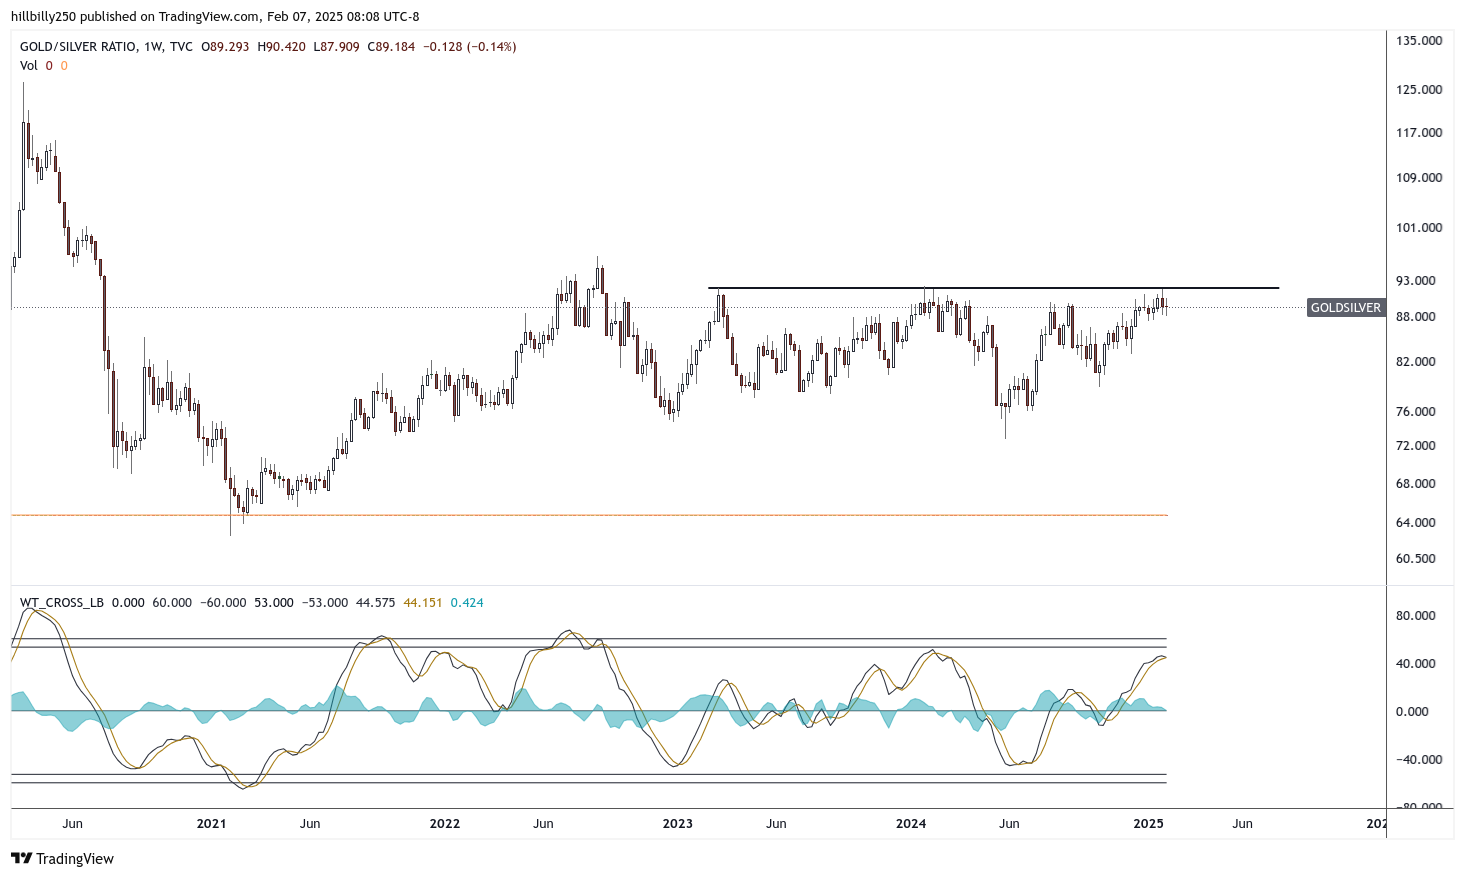Image resolution: width=1465 pixels, height=878 pixels.
Task: Click the 2025 label on time axis
Action: coord(1148,824)
